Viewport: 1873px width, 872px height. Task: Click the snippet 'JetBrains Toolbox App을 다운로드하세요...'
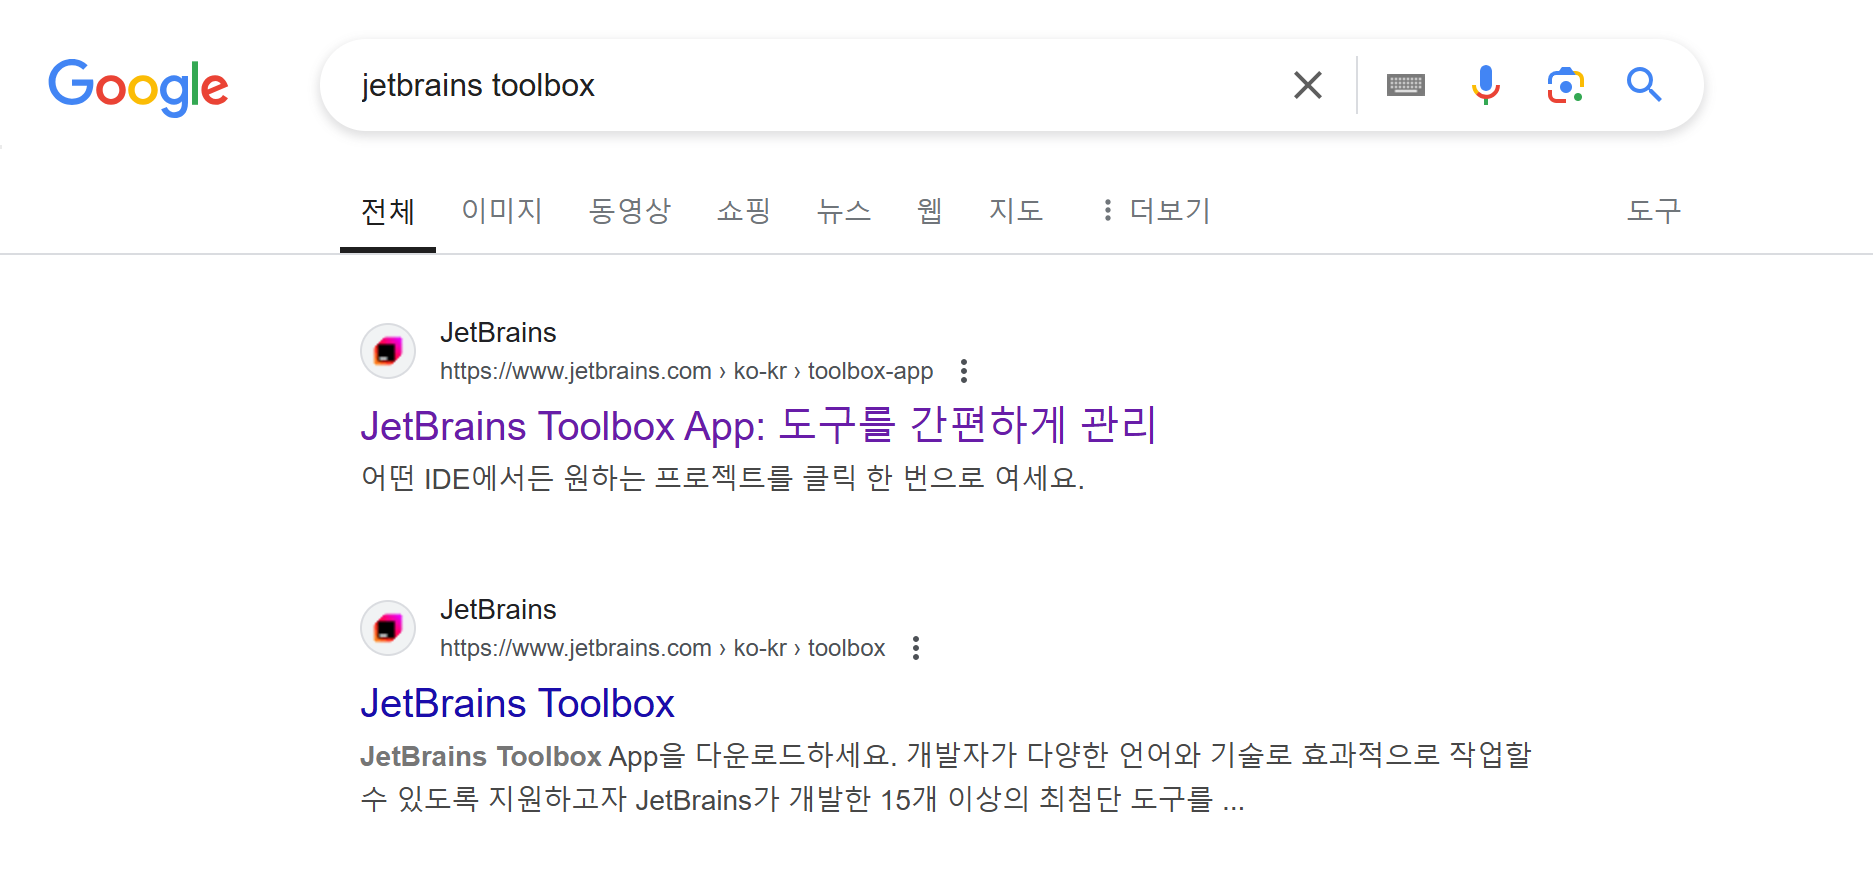945,777
